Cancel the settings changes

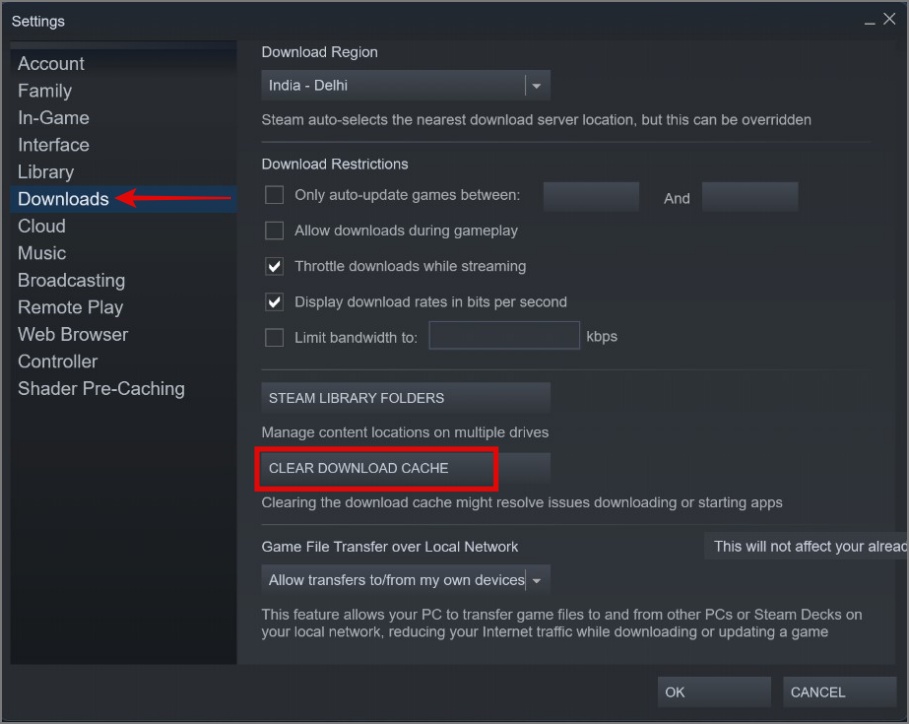pos(839,692)
